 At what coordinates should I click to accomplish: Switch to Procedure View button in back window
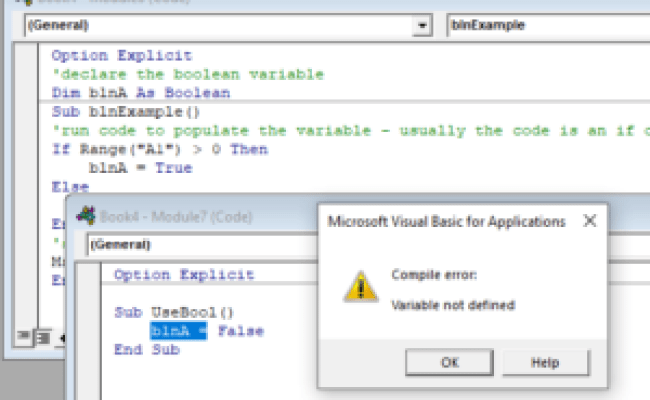click(24, 337)
